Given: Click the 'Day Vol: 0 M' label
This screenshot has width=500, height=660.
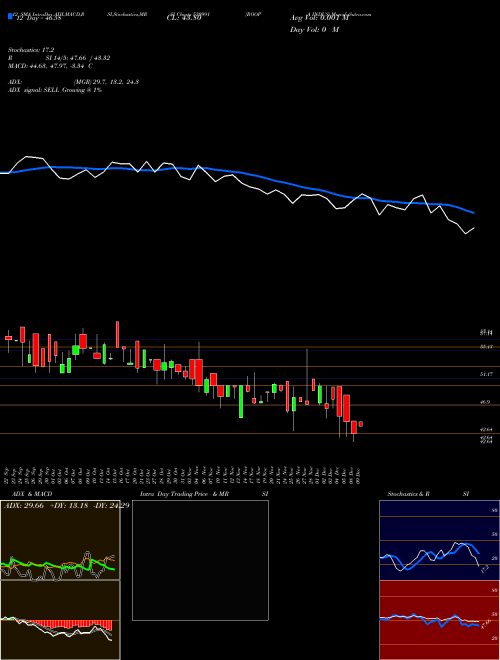Looking at the screenshot, I should pyautogui.click(x=314, y=29).
